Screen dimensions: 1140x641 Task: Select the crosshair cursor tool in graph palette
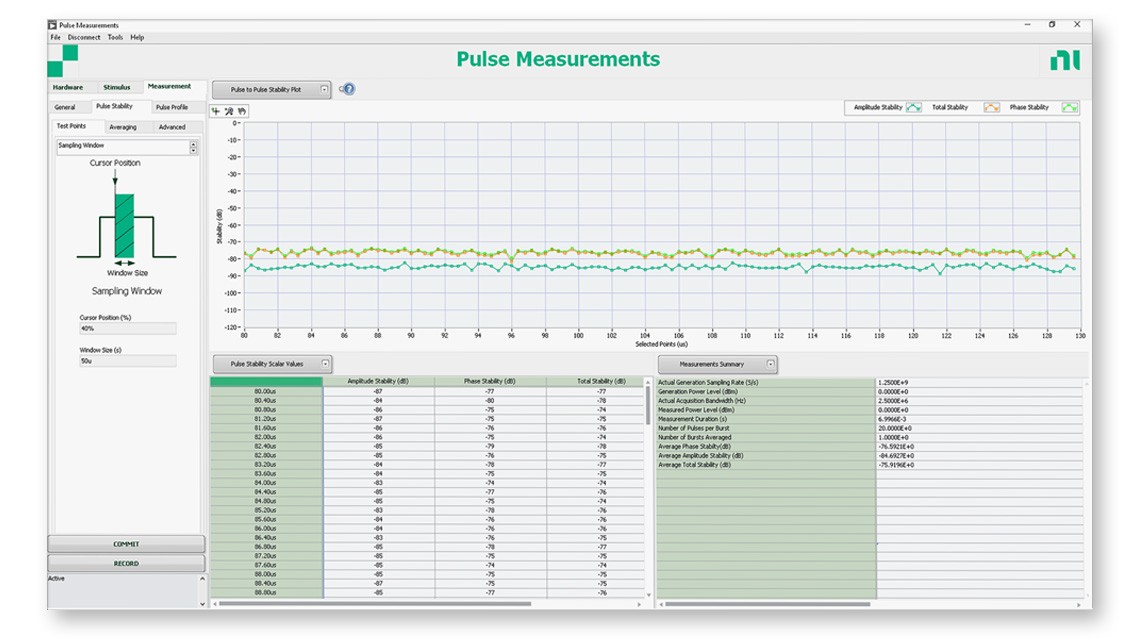pos(216,111)
